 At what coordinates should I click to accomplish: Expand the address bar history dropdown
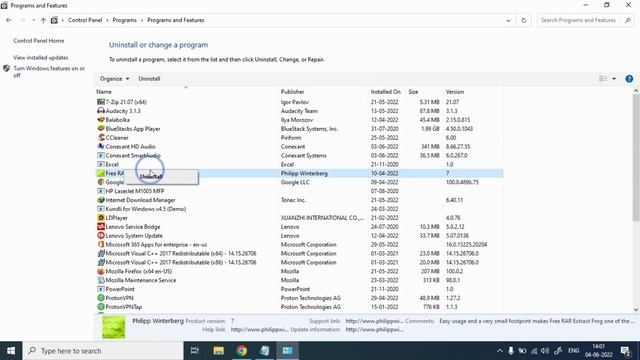click(508, 20)
